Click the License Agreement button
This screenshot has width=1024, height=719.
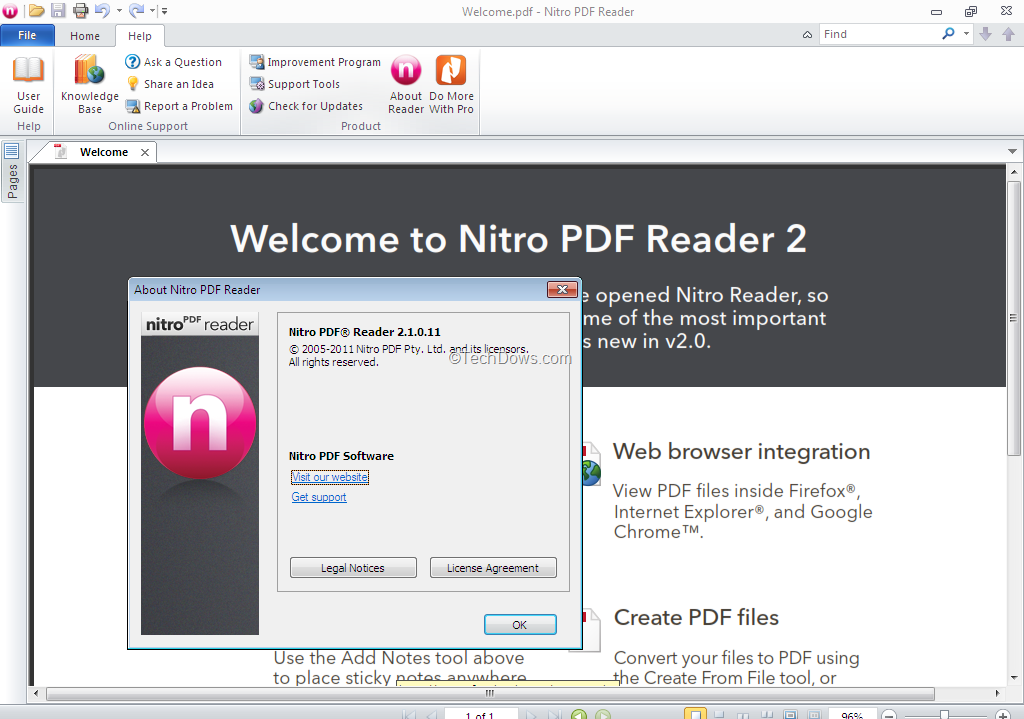[x=493, y=568]
